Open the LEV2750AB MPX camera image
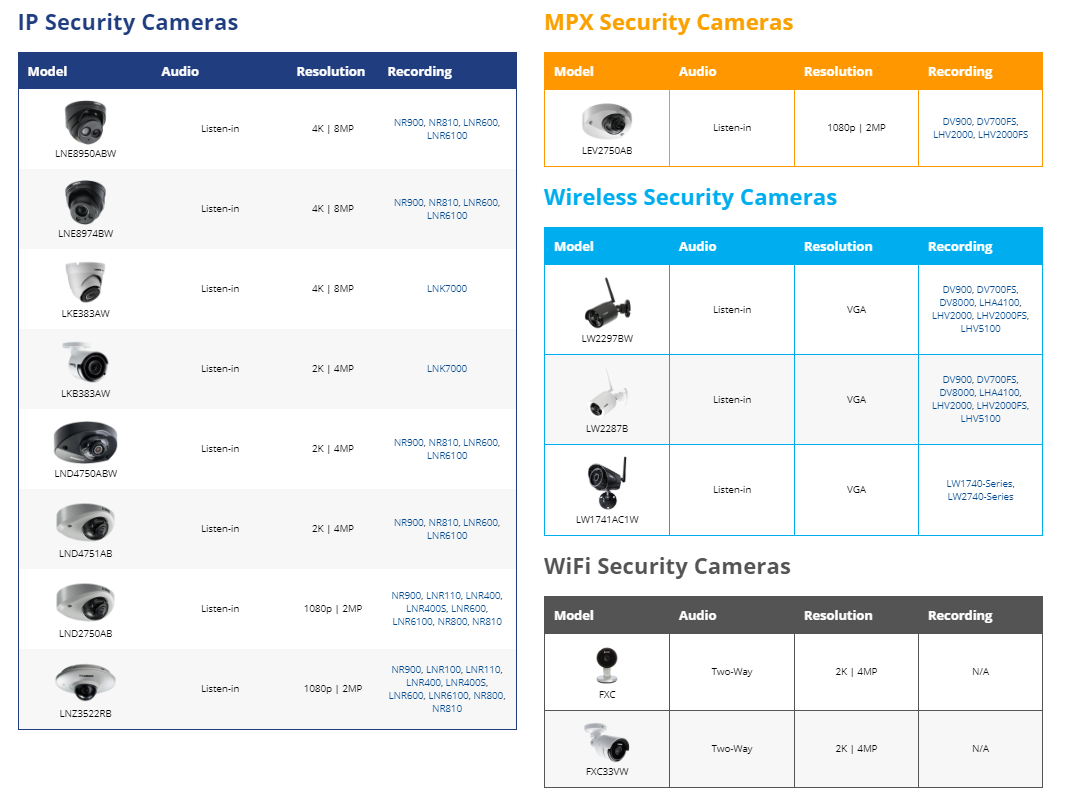The width and height of the screenshot is (1074, 801). tap(607, 121)
